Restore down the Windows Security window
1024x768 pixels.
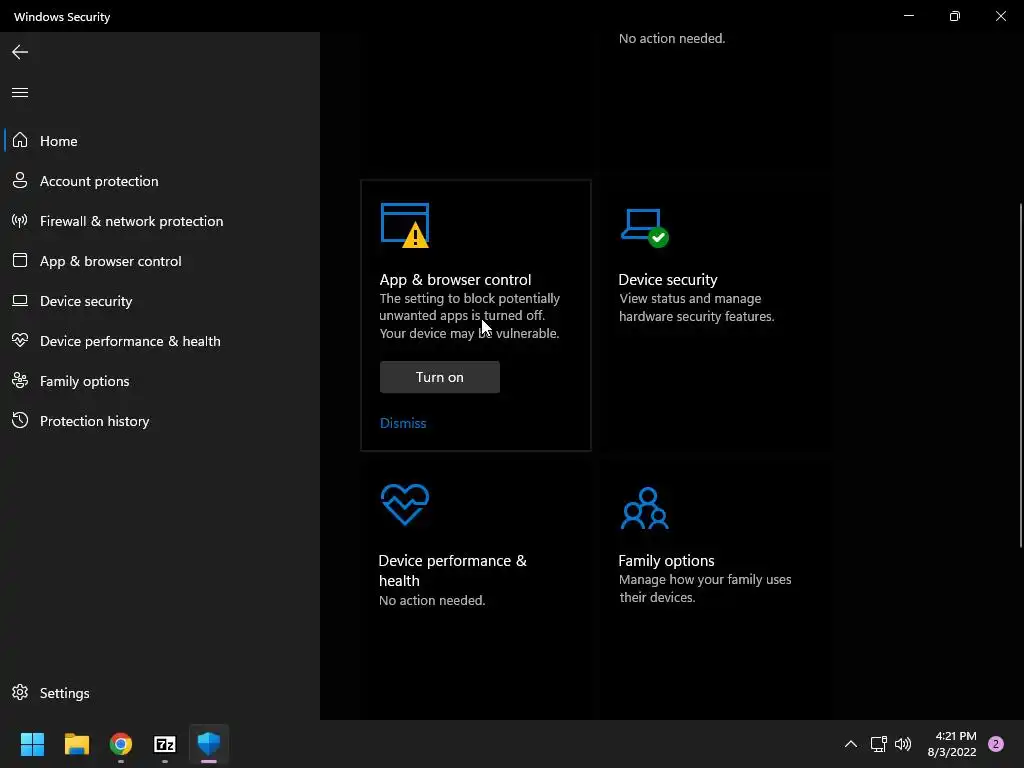(955, 16)
